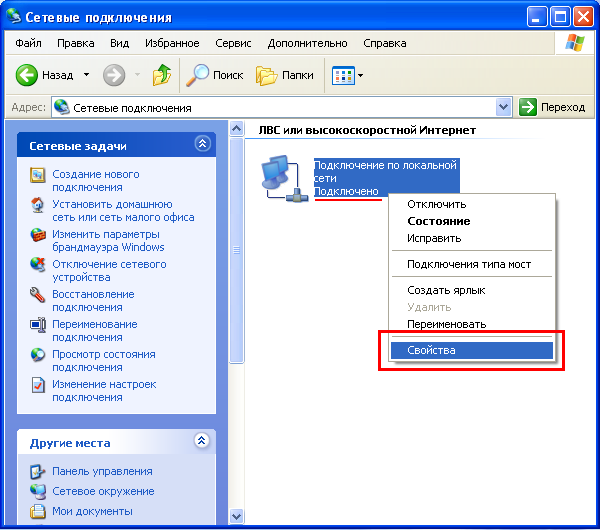The image size is (600, 530).
Task: Choose Исправить in context menu
Action: click(472, 238)
